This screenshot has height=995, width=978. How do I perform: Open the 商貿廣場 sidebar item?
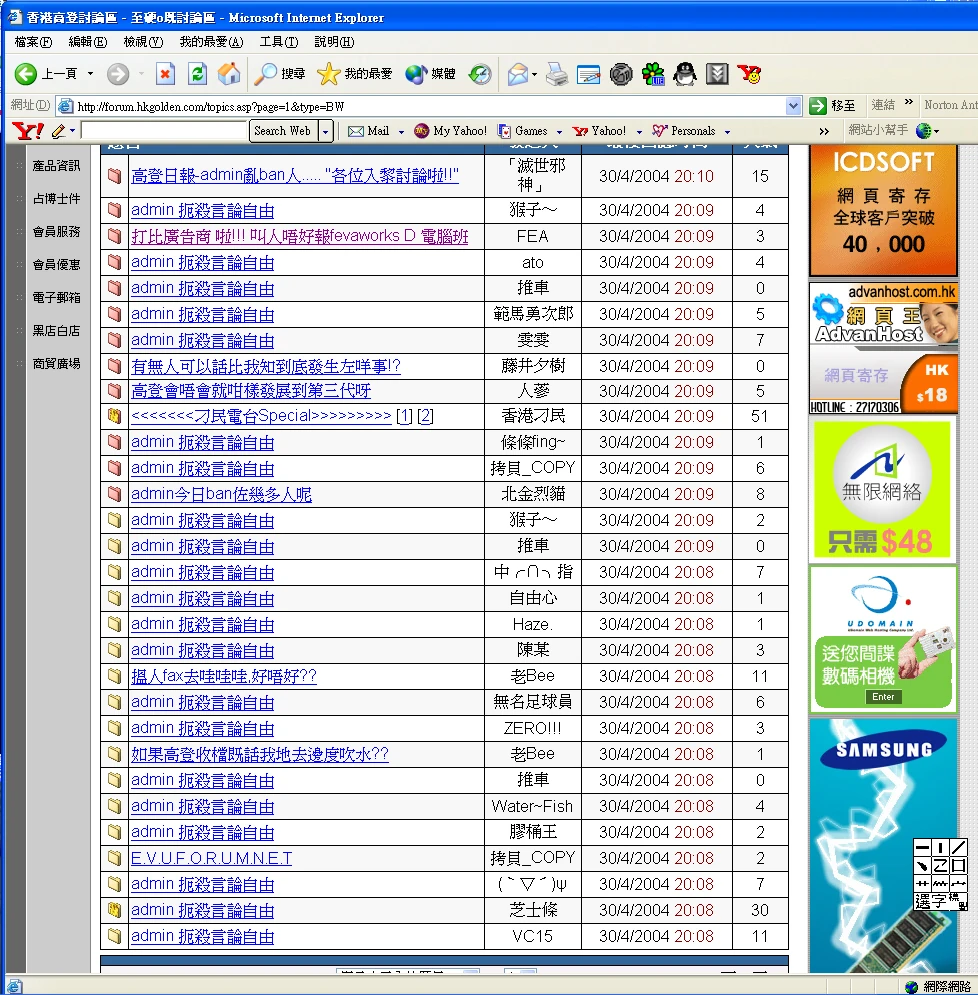click(56, 364)
